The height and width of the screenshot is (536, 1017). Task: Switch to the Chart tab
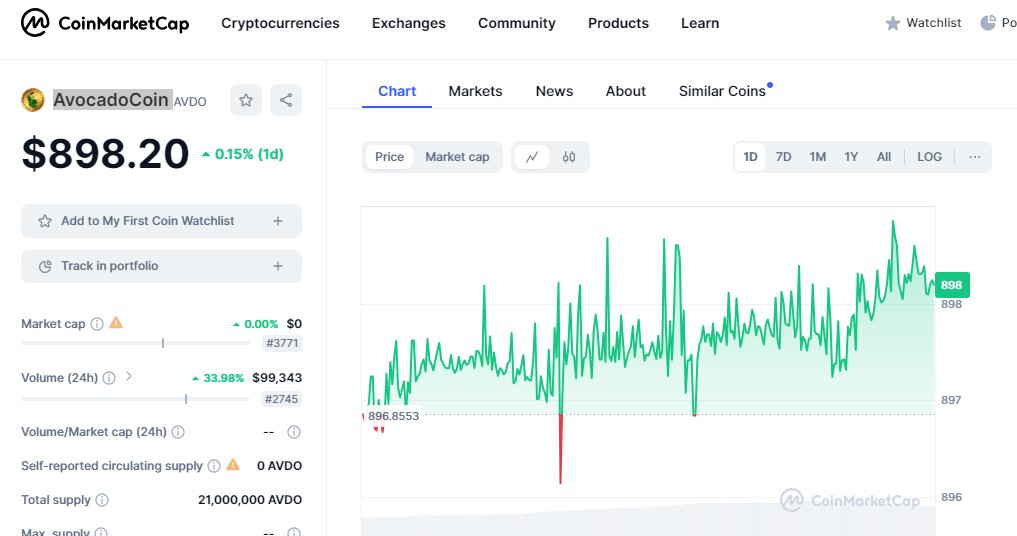click(397, 91)
